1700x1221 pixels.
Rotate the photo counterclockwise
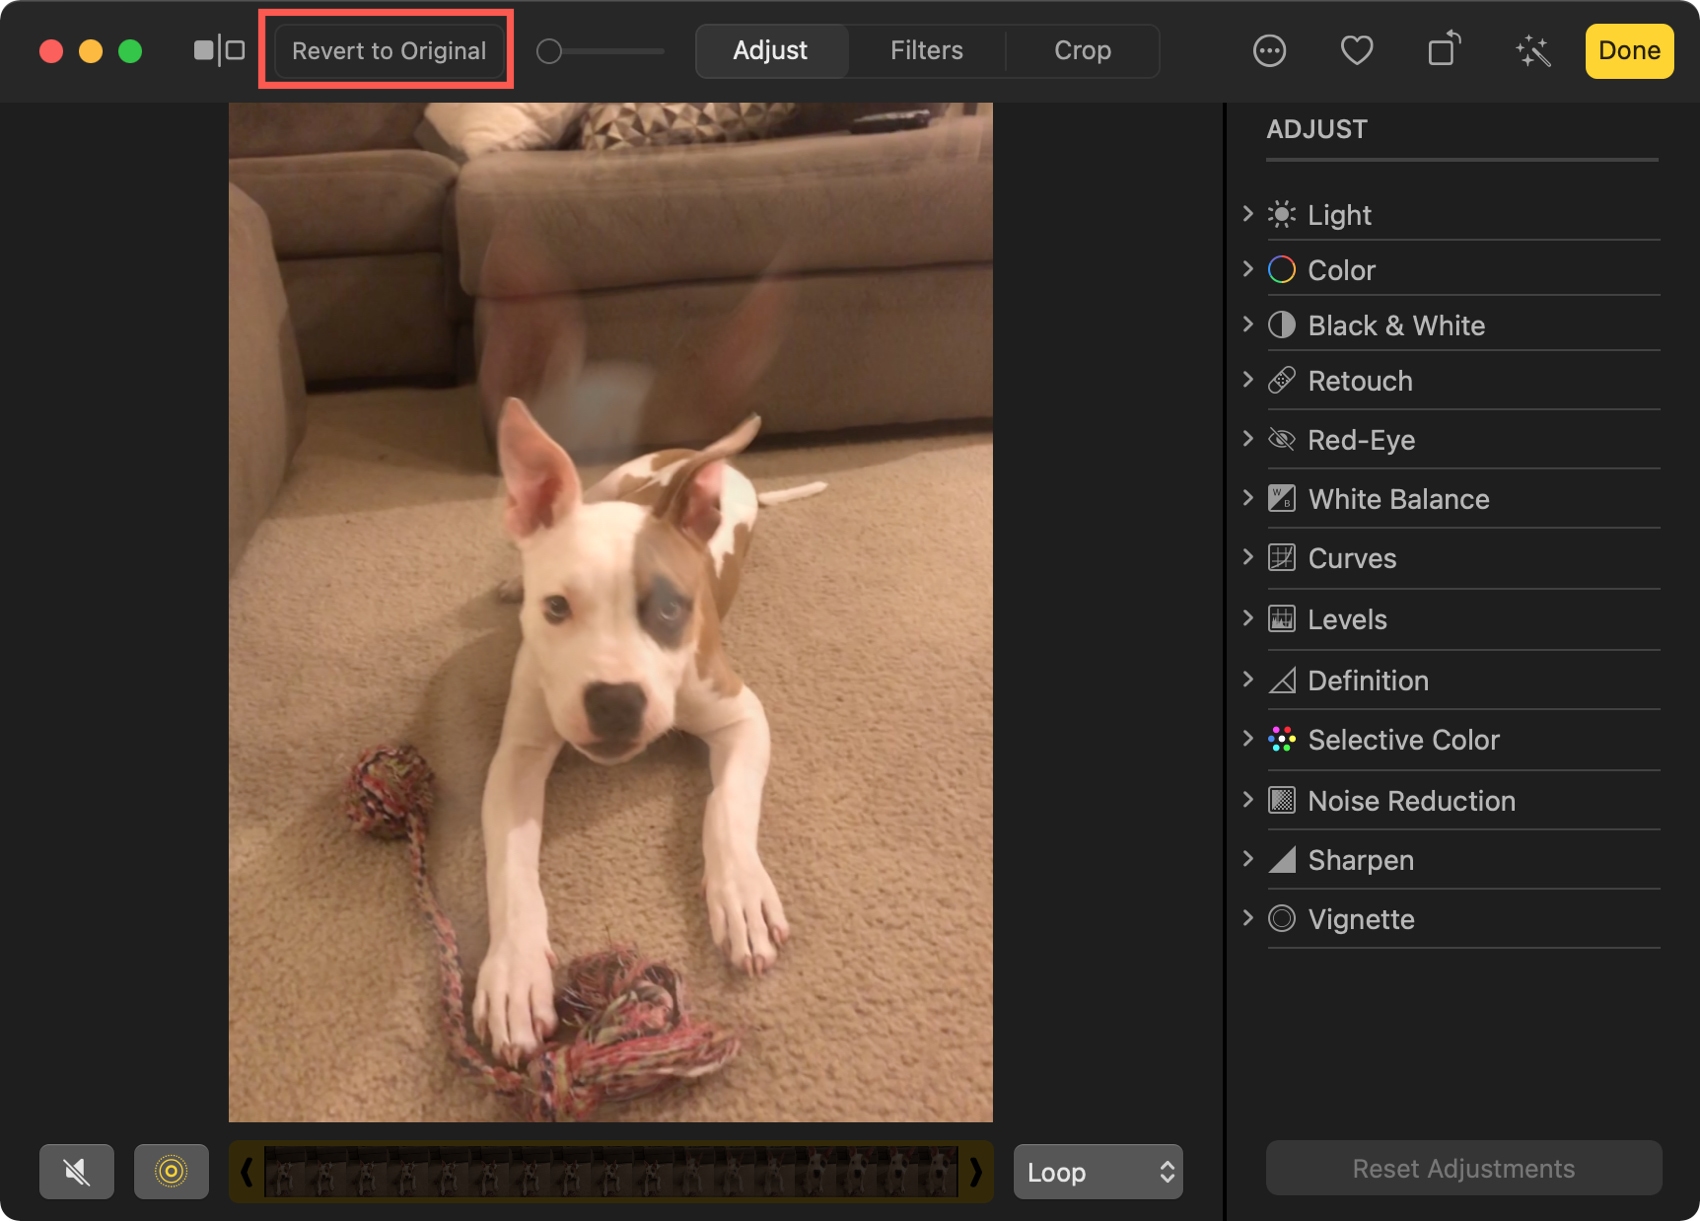point(1443,49)
